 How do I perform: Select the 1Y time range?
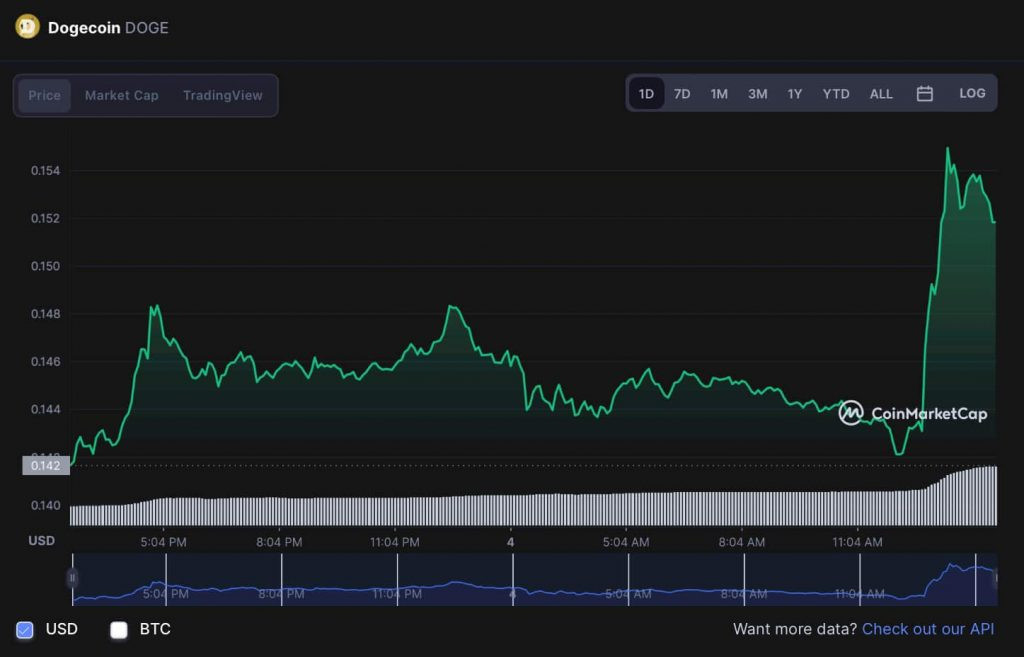pos(794,94)
